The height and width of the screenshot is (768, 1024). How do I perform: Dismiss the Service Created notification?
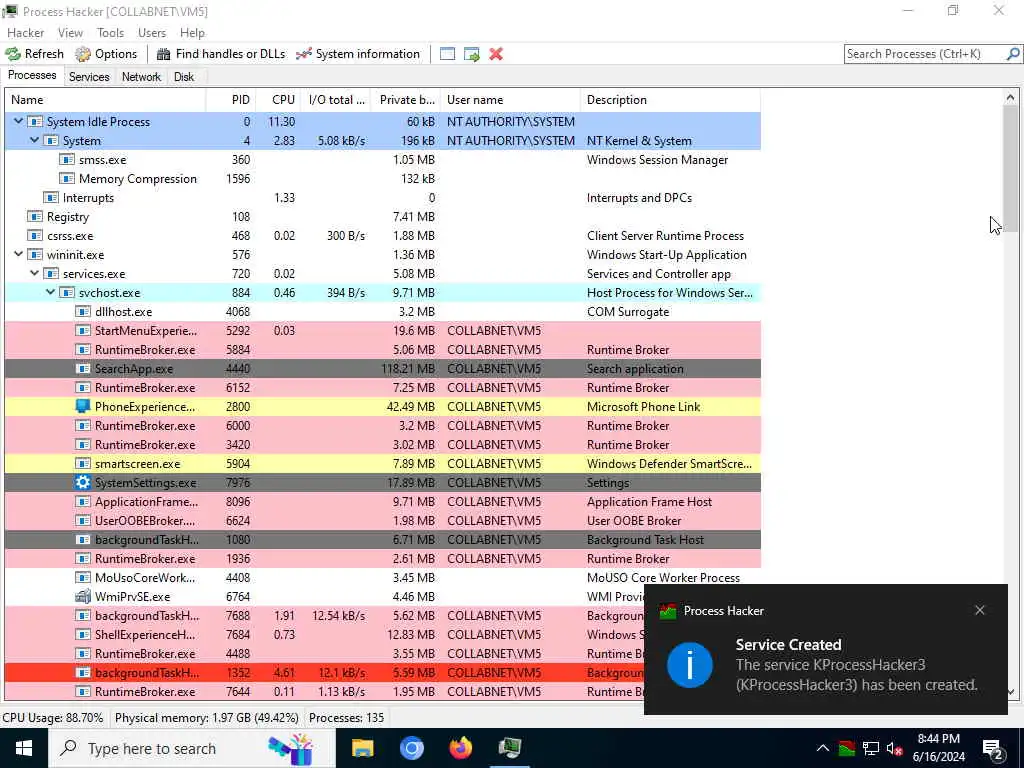(x=980, y=611)
